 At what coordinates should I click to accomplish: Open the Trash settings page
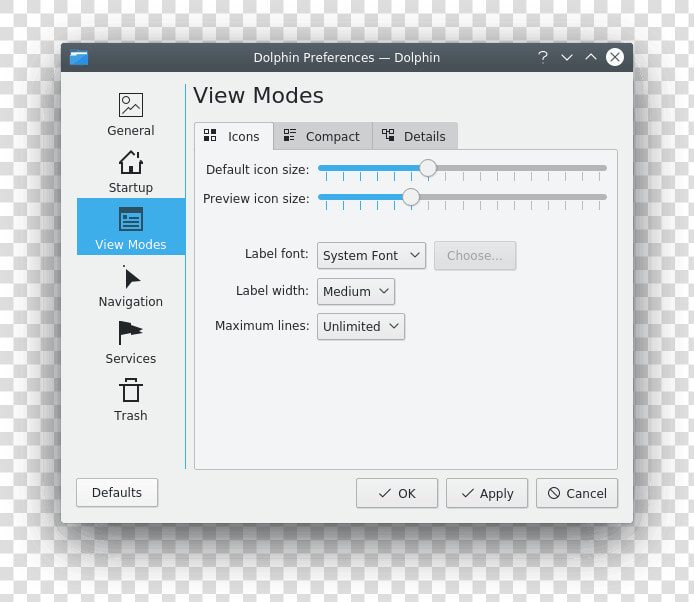click(131, 398)
